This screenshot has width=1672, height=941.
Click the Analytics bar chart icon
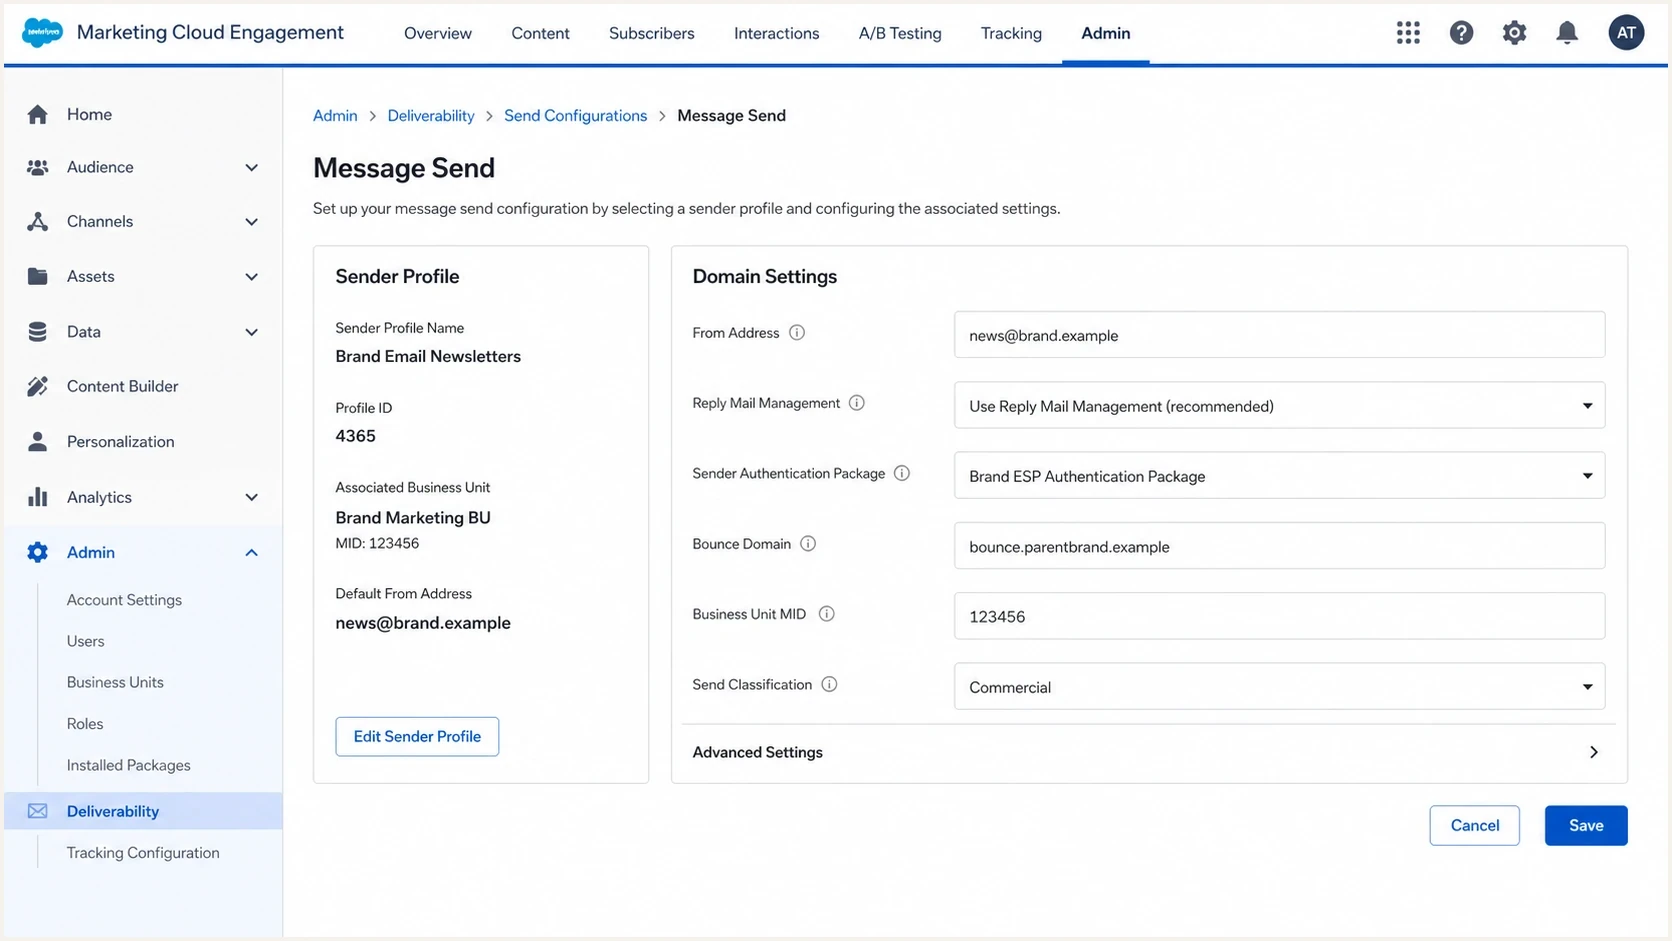pos(38,497)
